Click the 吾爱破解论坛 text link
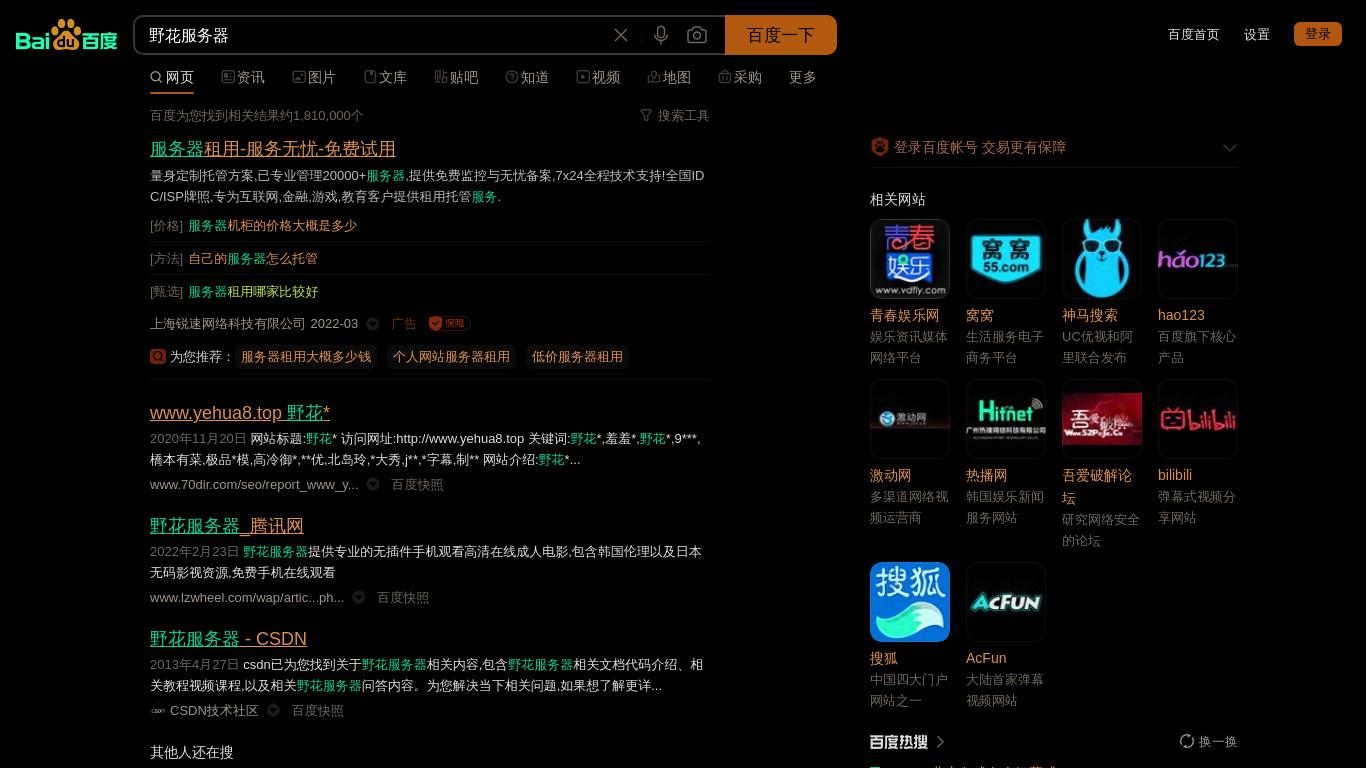 click(x=1097, y=487)
